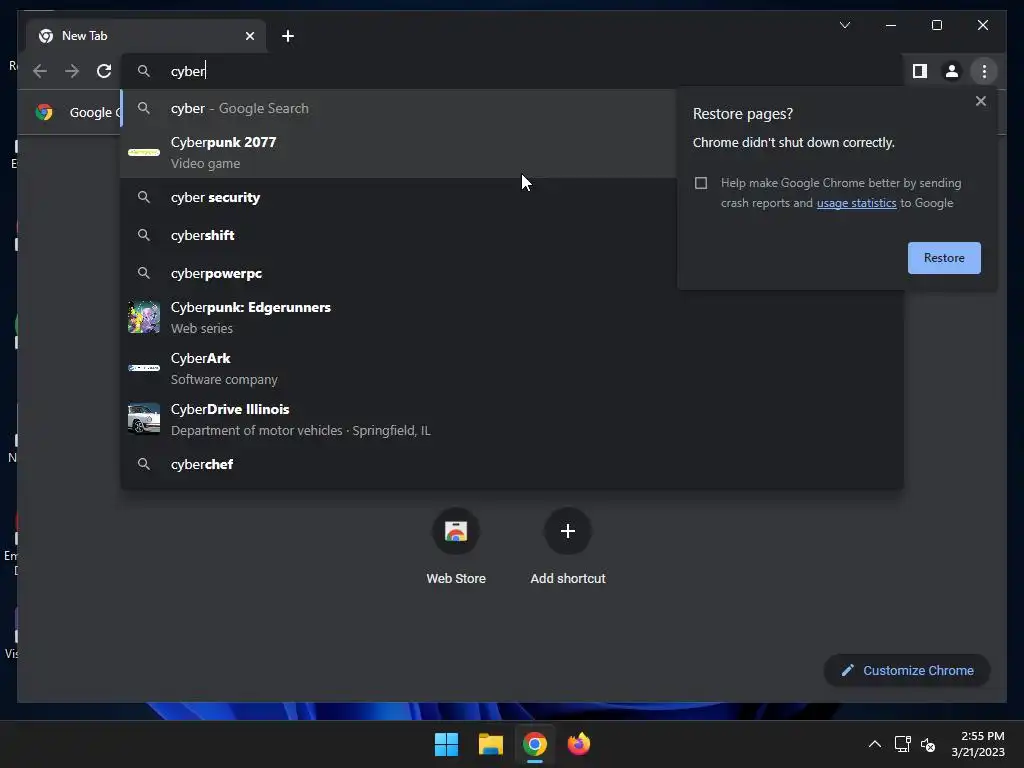Open the clock and date panel
This screenshot has height=768, width=1024.
pos(978,744)
